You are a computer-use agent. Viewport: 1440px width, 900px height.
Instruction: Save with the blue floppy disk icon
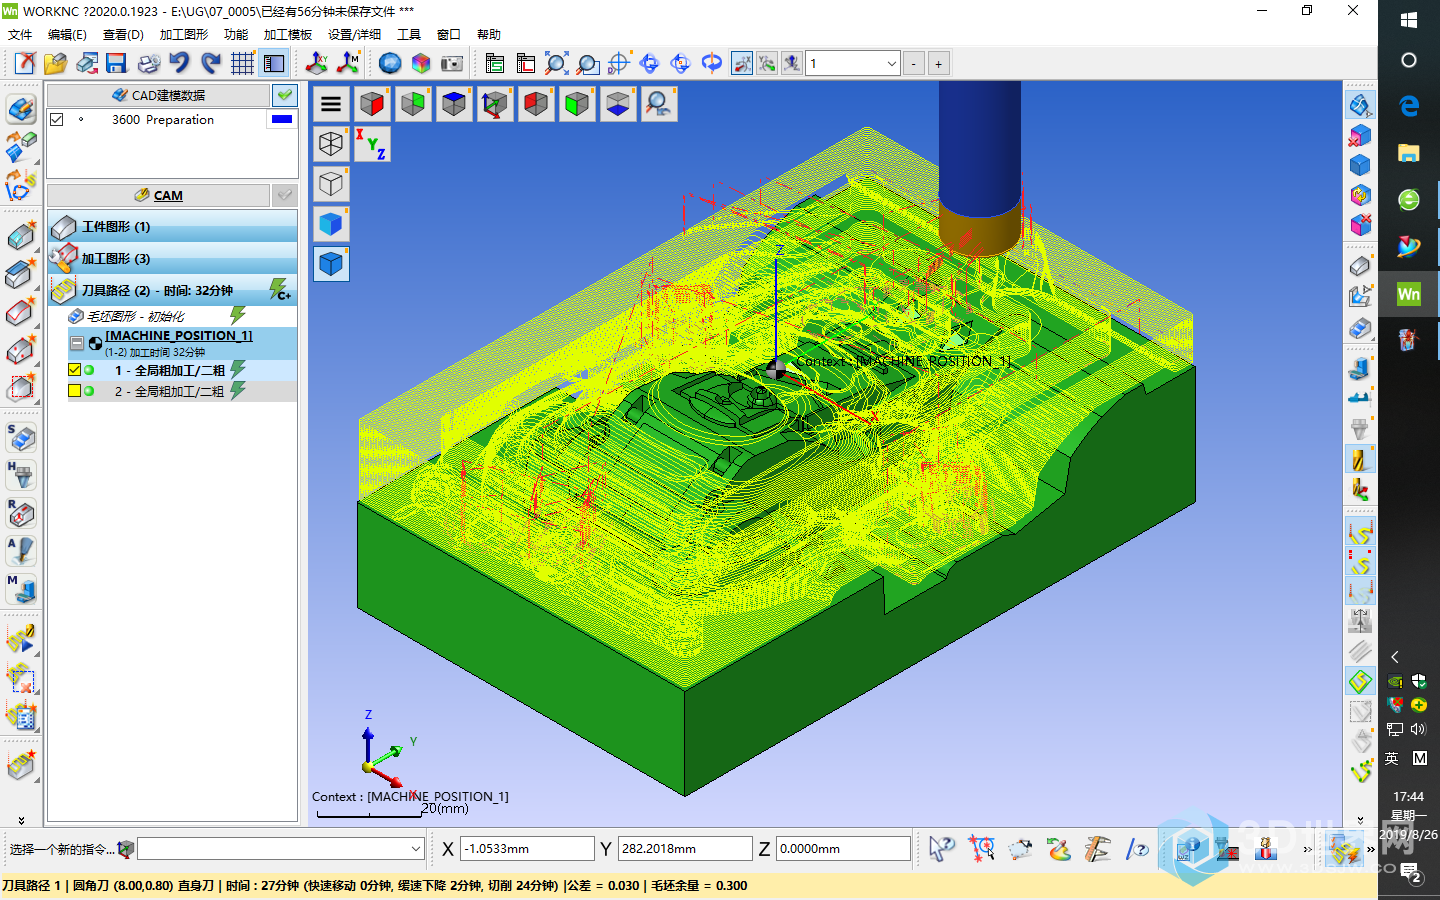116,63
